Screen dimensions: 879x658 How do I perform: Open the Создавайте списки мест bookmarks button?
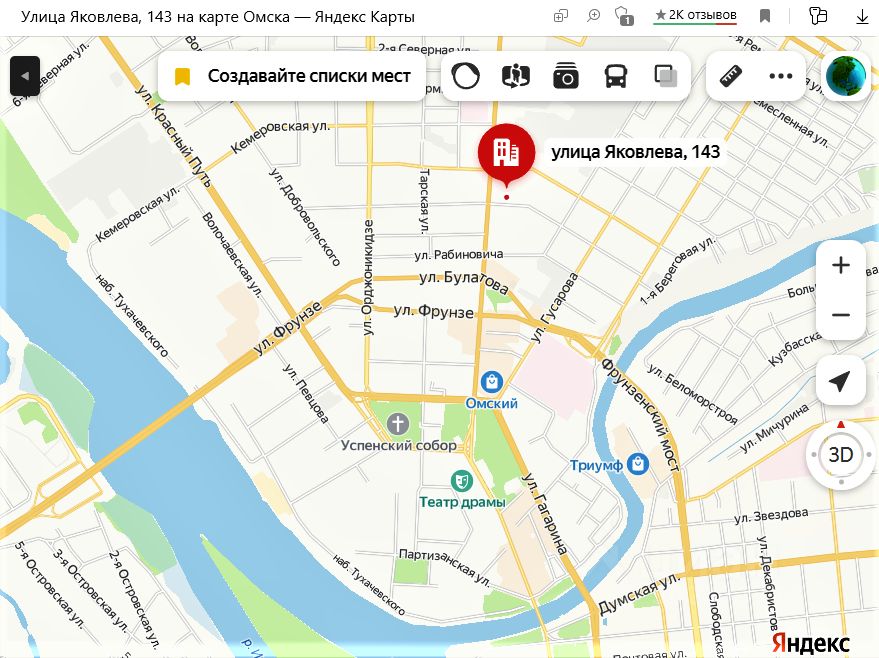[x=292, y=76]
